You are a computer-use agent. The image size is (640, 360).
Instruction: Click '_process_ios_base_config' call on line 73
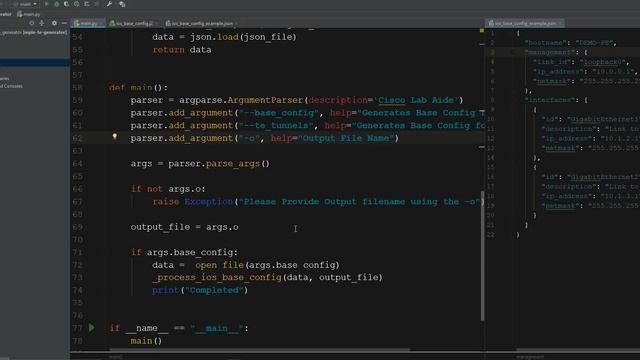pyautogui.click(x=217, y=278)
